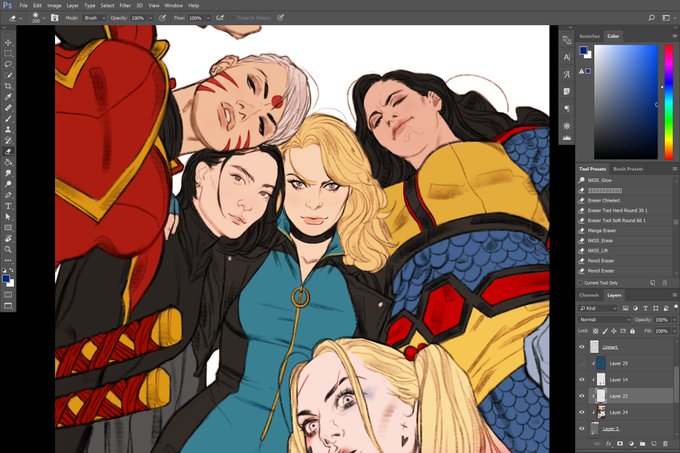Image resolution: width=680 pixels, height=453 pixels.
Task: Select the Paint Bucket tool
Action: (8, 162)
